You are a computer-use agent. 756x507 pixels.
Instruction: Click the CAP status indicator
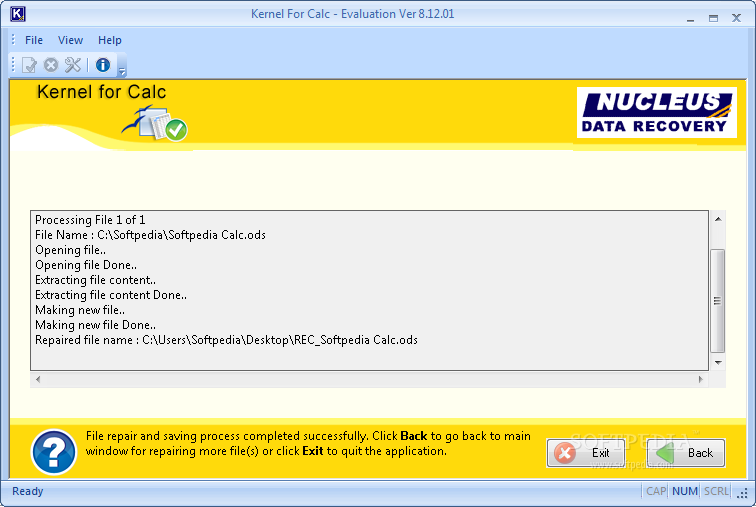[656, 491]
